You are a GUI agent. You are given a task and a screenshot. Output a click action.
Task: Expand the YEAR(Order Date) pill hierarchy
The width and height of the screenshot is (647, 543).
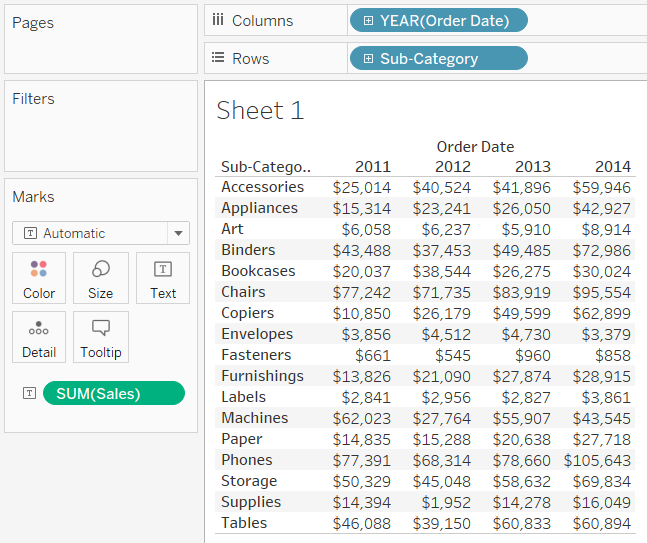coord(368,21)
